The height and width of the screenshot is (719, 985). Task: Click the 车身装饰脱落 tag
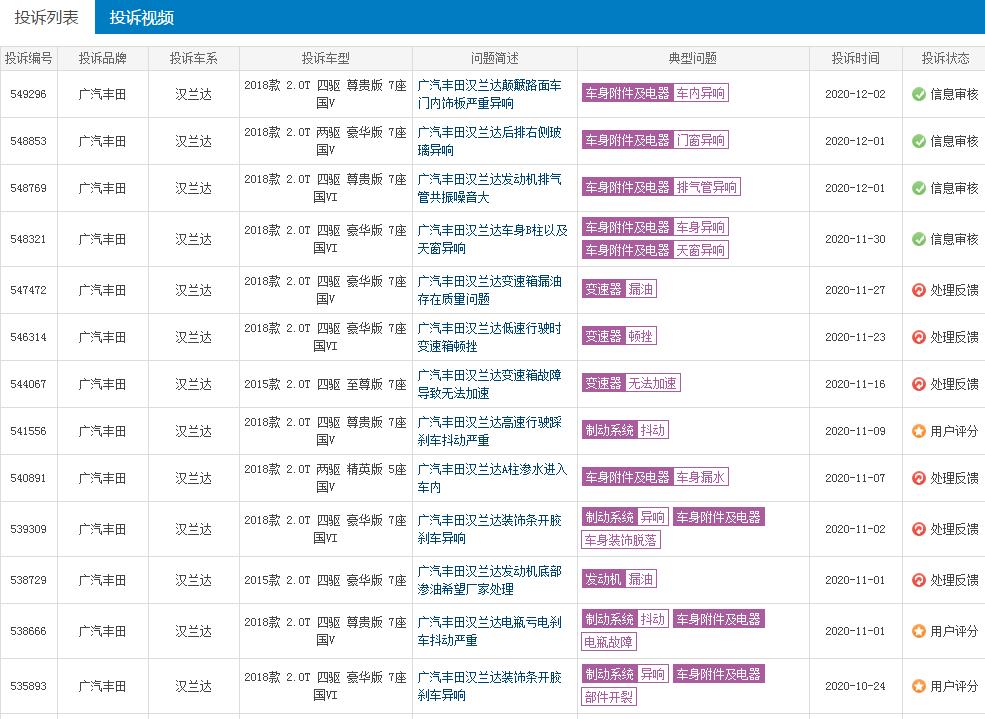621,540
